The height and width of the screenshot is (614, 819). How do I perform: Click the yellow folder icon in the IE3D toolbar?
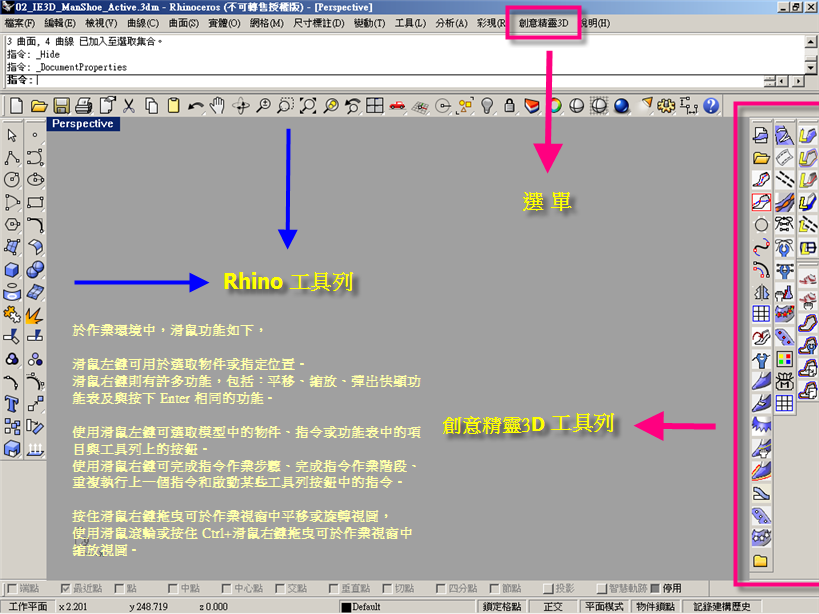760,561
